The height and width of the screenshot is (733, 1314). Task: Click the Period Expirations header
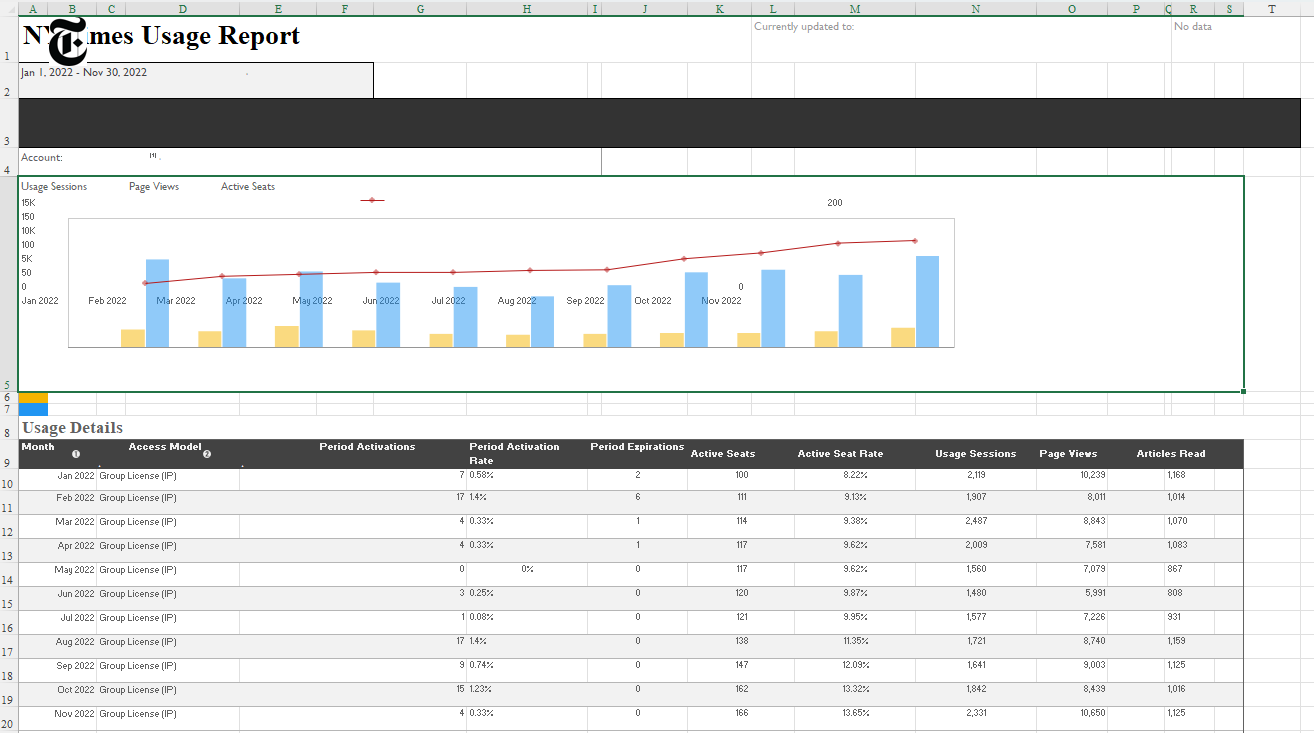coord(637,447)
